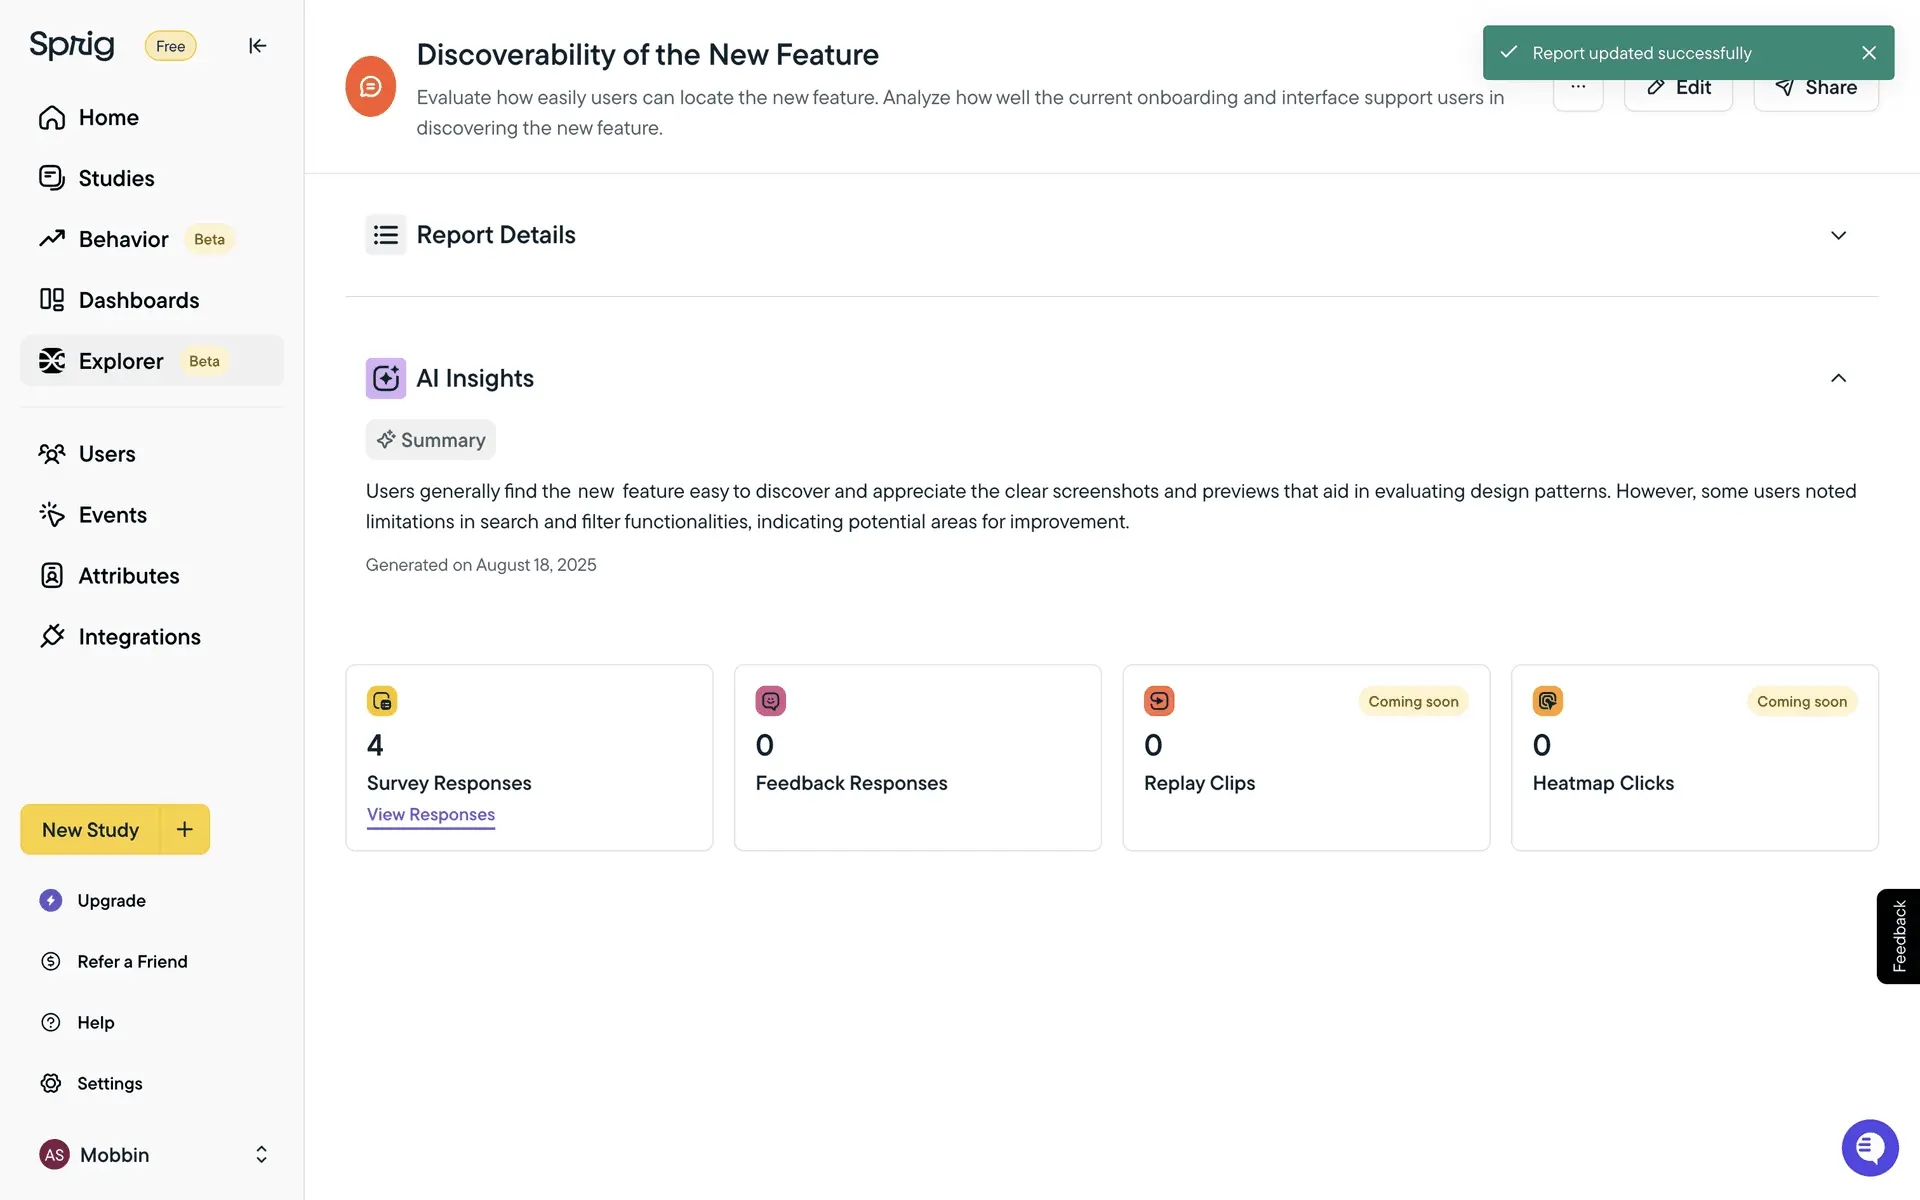Select the Summary chip
Image resolution: width=1920 pixels, height=1200 pixels.
coord(430,440)
